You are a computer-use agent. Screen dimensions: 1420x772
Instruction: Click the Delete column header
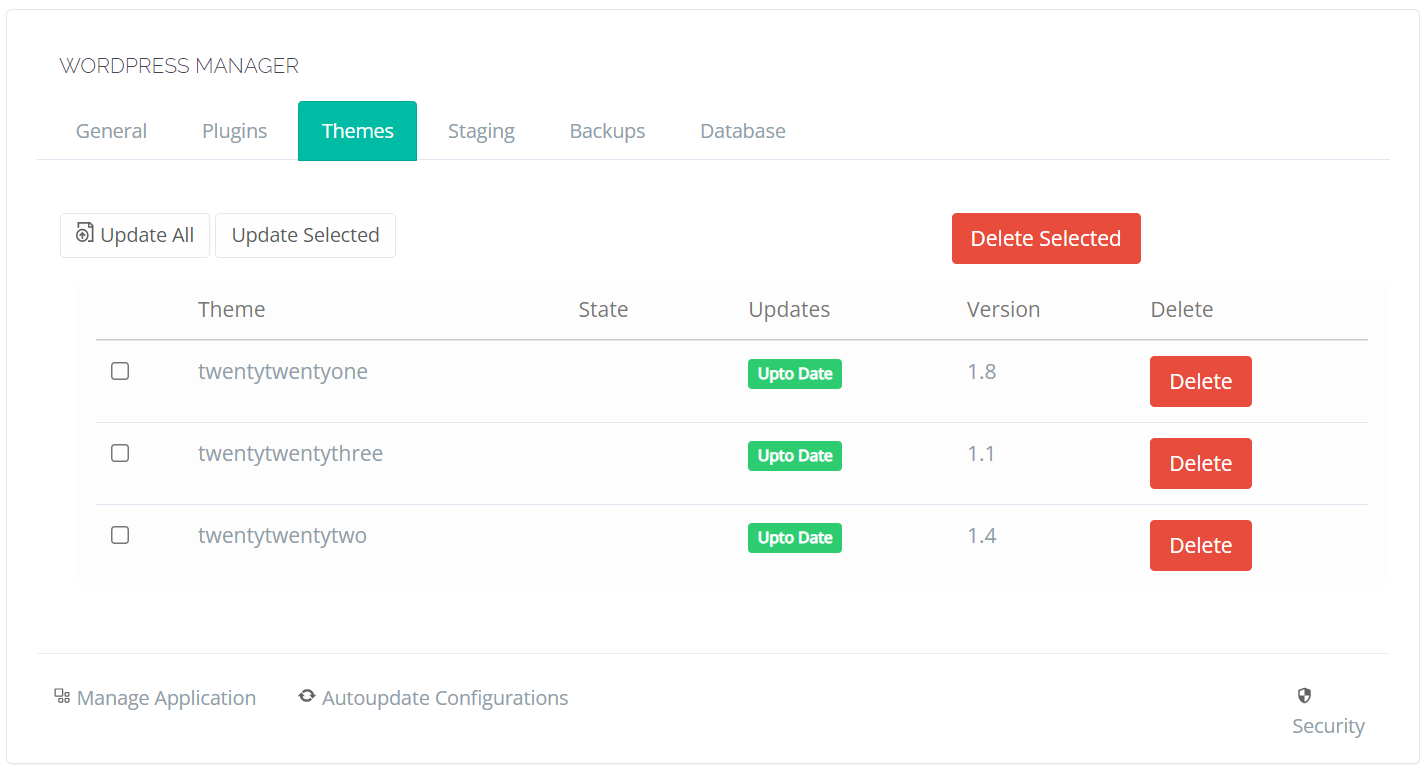(1182, 310)
